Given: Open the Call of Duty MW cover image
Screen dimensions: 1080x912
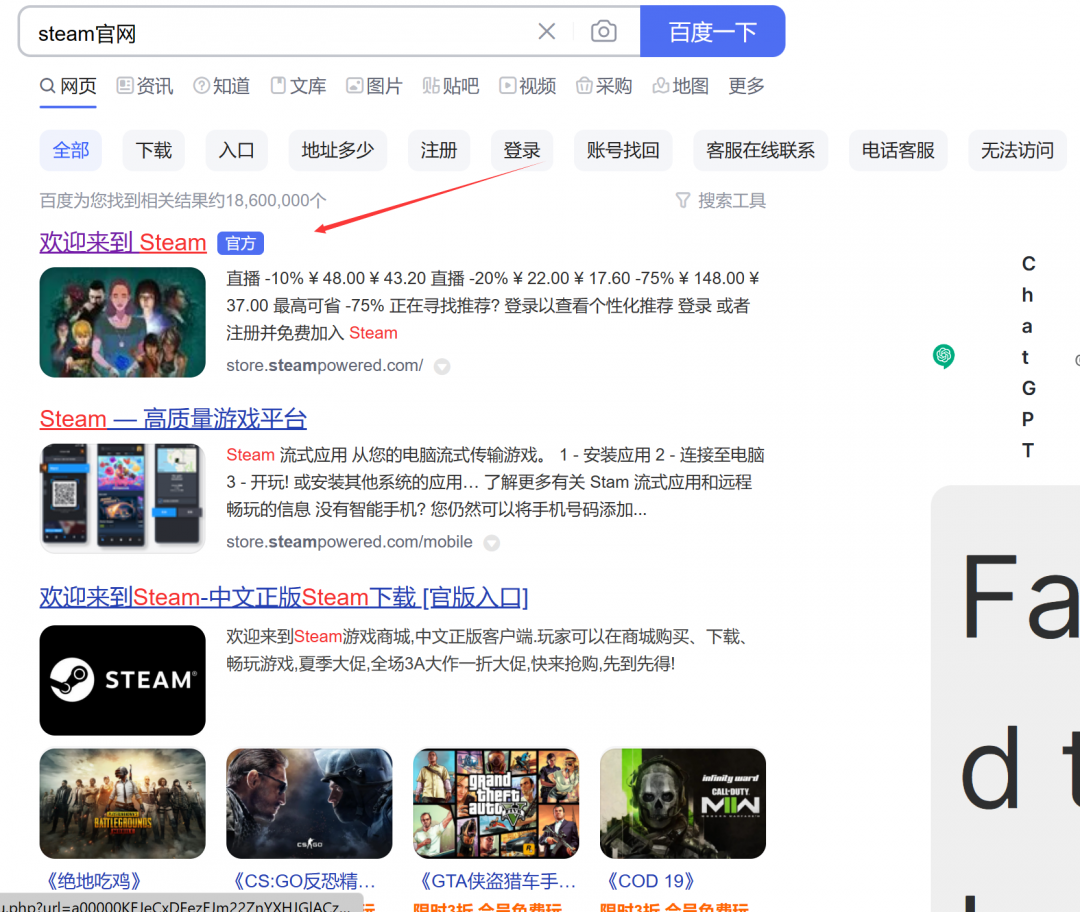Looking at the screenshot, I should coord(683,803).
